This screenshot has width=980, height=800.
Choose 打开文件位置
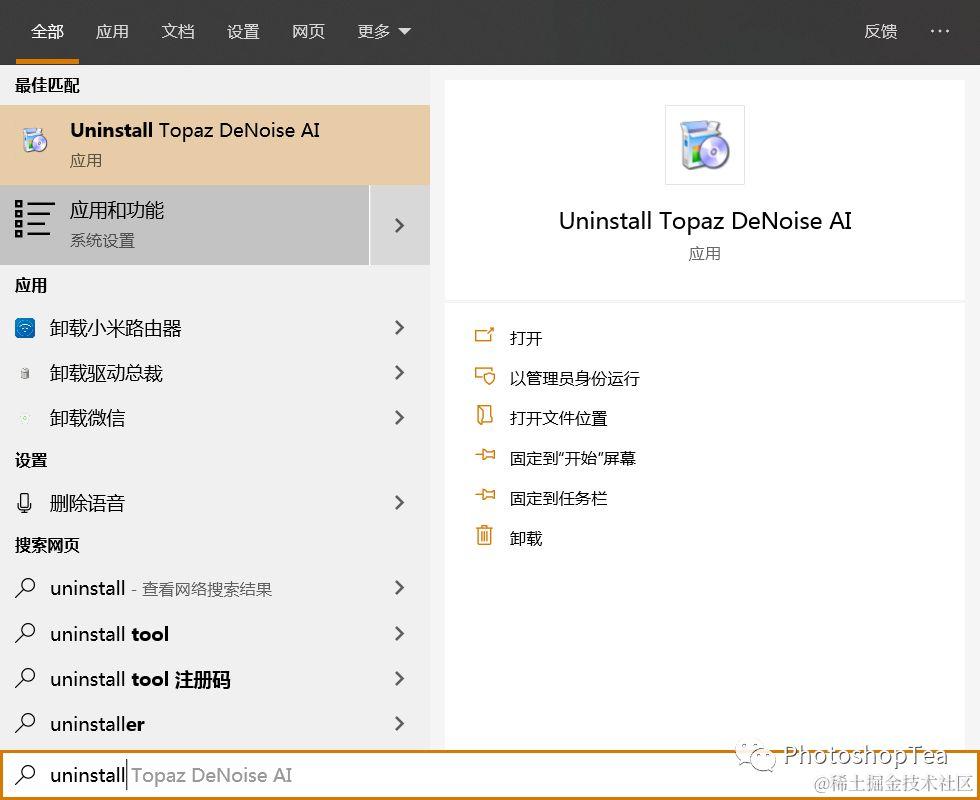pos(558,418)
